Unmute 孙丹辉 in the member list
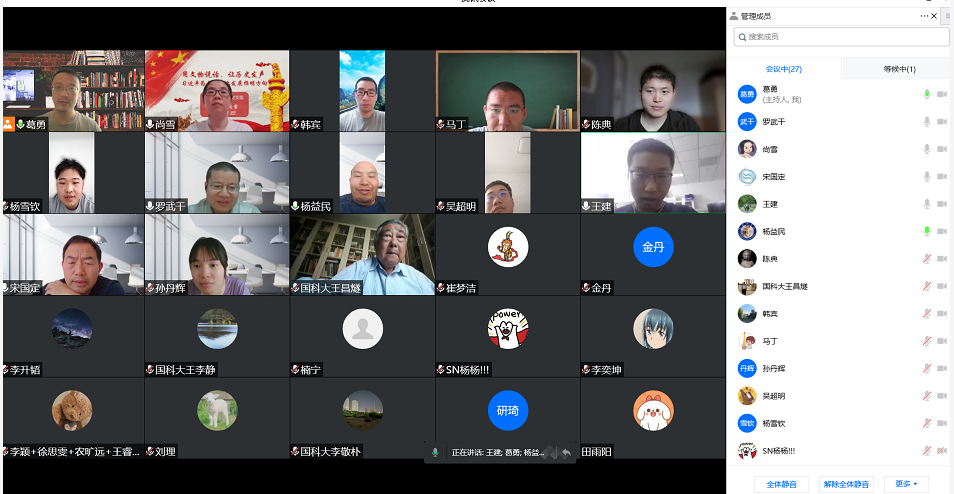954x494 pixels. 927,369
